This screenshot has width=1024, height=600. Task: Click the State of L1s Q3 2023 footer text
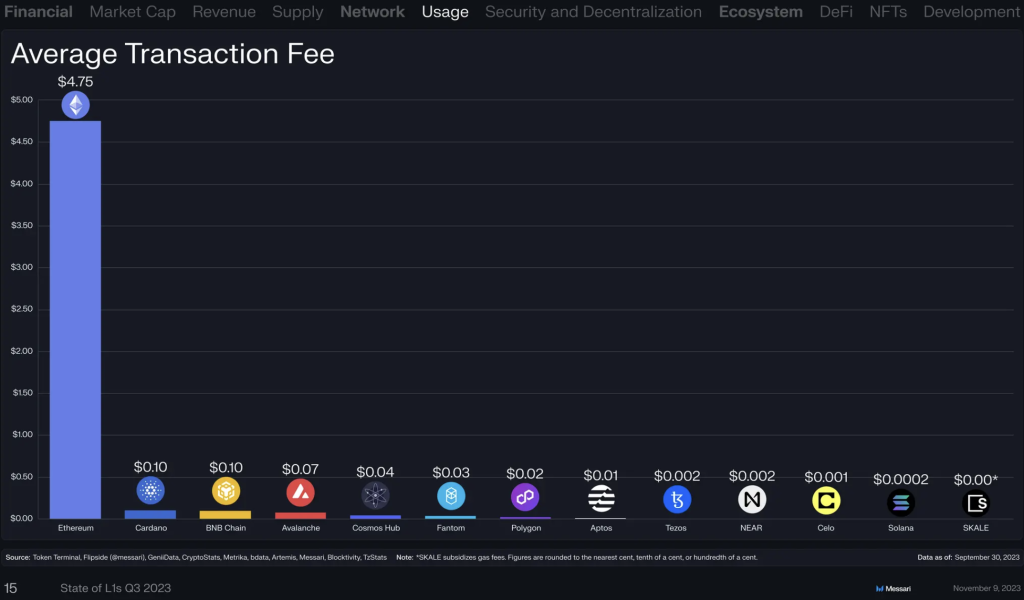116,588
